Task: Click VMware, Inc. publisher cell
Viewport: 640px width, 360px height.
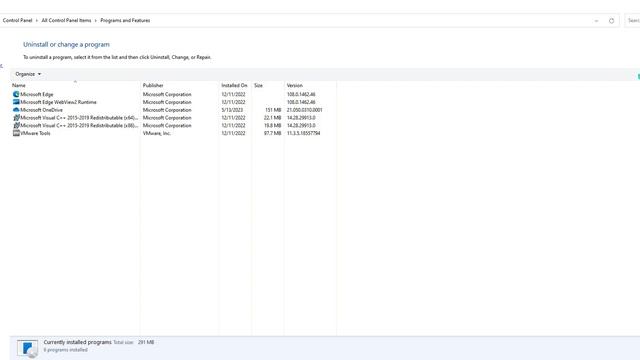Action: coord(157,133)
